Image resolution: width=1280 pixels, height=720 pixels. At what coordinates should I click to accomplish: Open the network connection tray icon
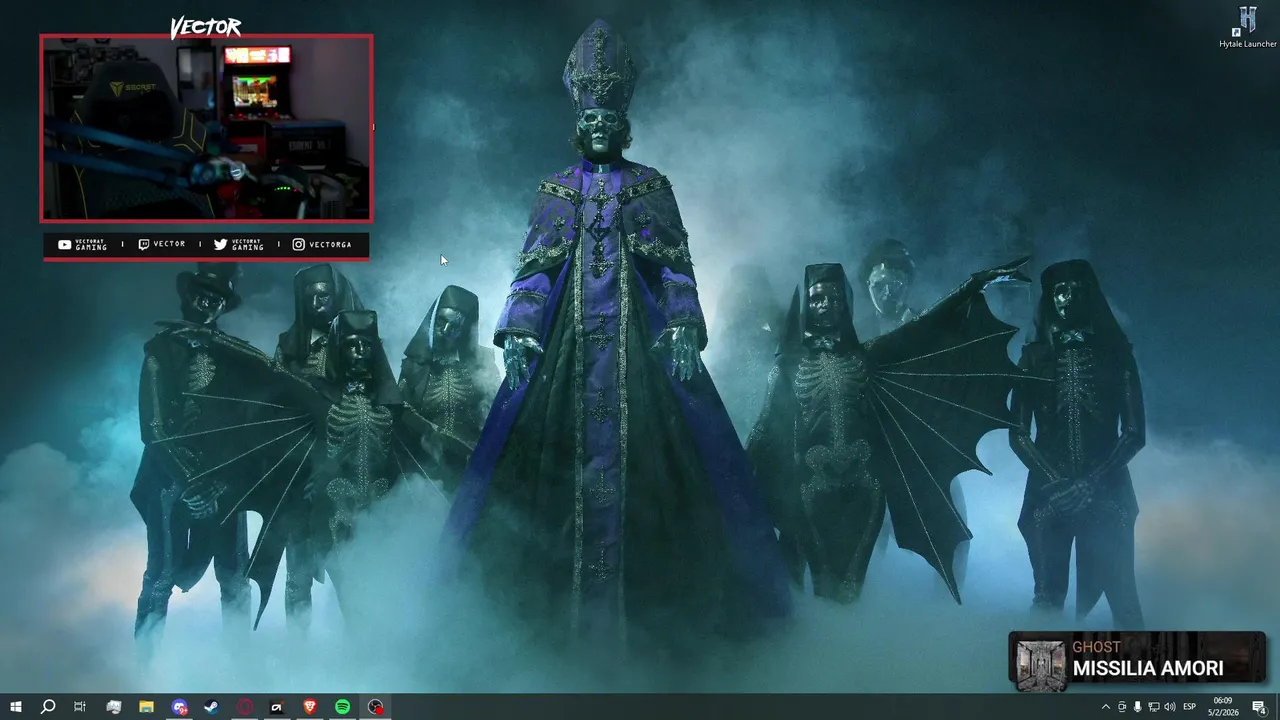1153,707
